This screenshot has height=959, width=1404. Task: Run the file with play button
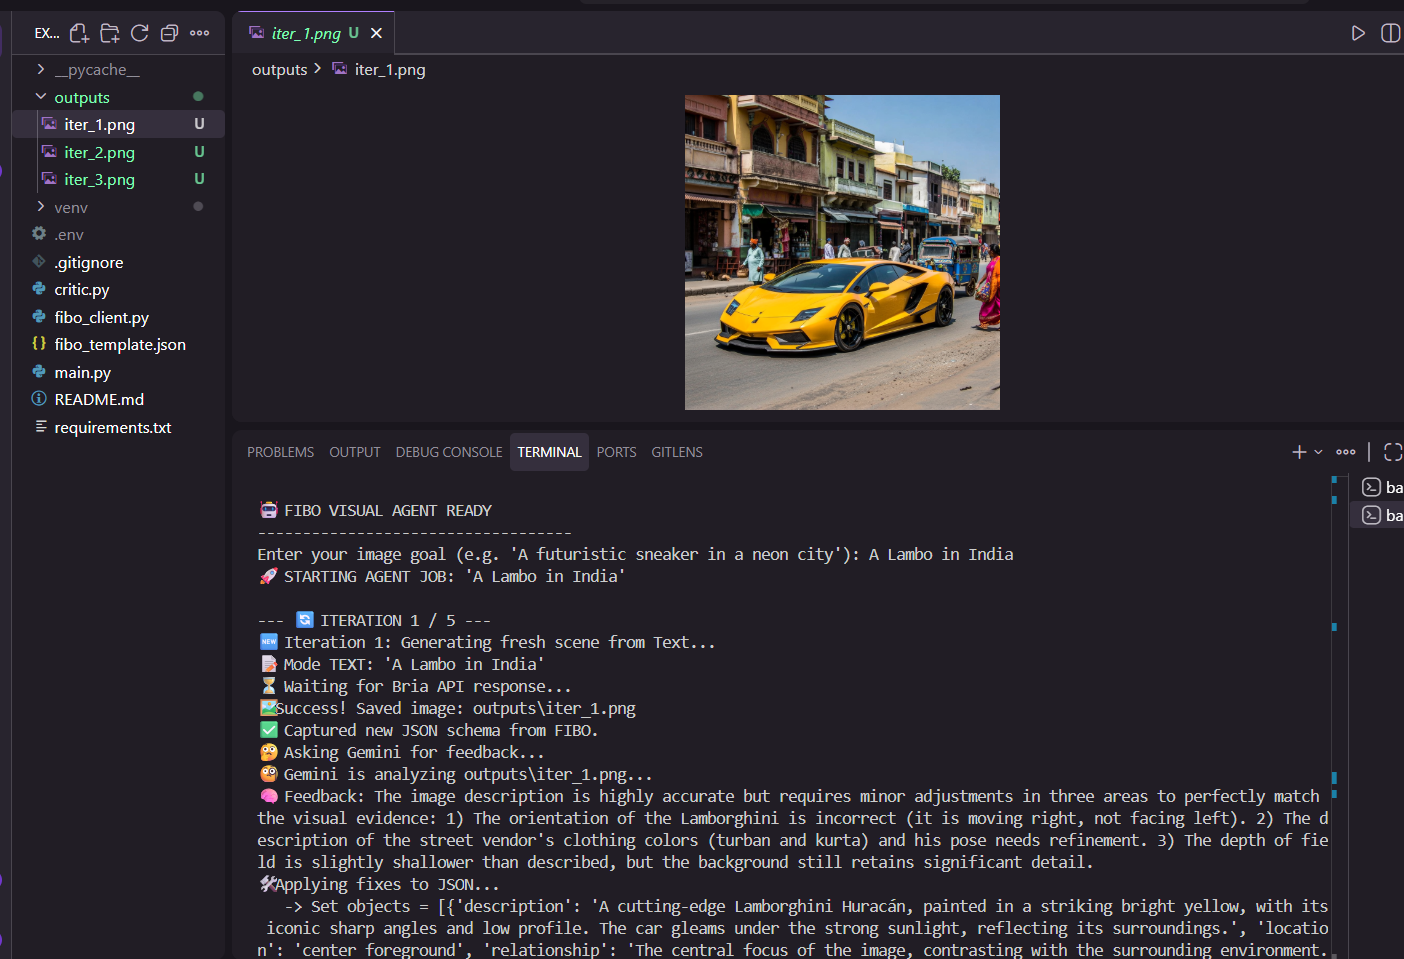pyautogui.click(x=1358, y=33)
